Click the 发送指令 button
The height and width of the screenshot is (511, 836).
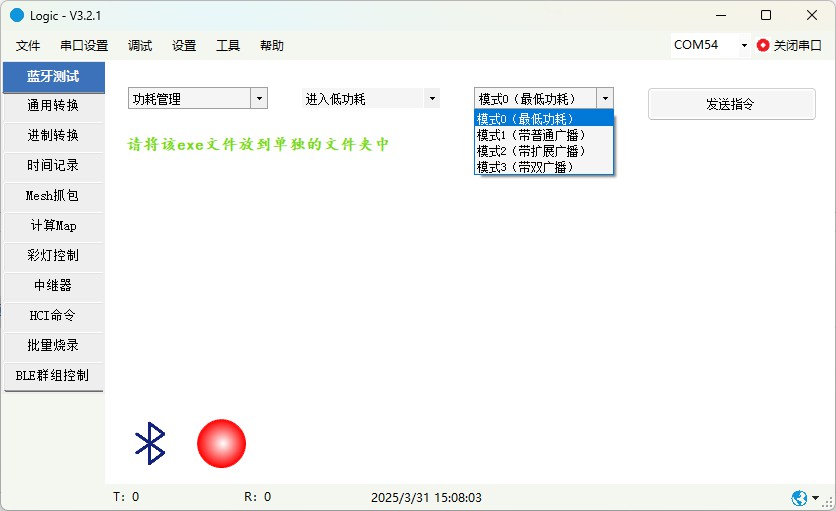point(732,104)
